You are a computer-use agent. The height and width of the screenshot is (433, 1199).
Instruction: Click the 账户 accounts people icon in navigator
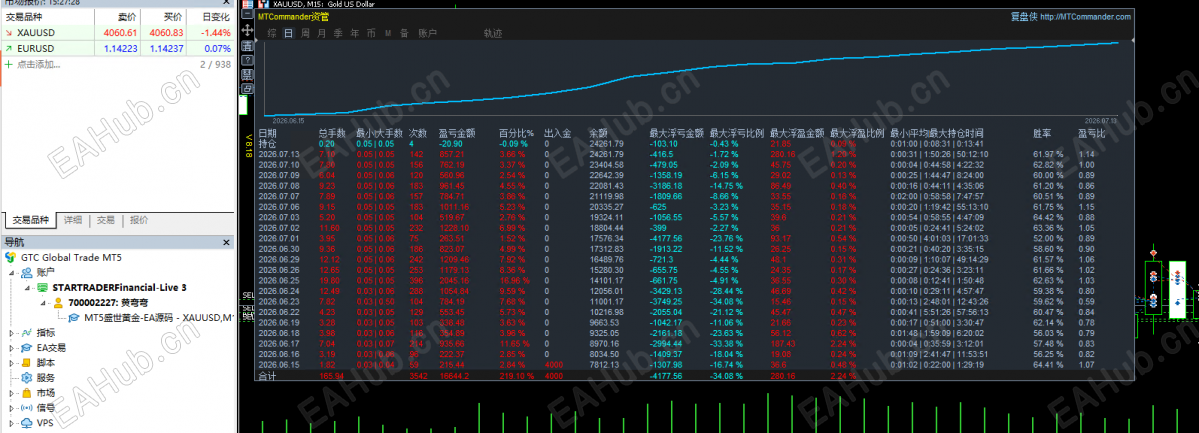[27, 272]
